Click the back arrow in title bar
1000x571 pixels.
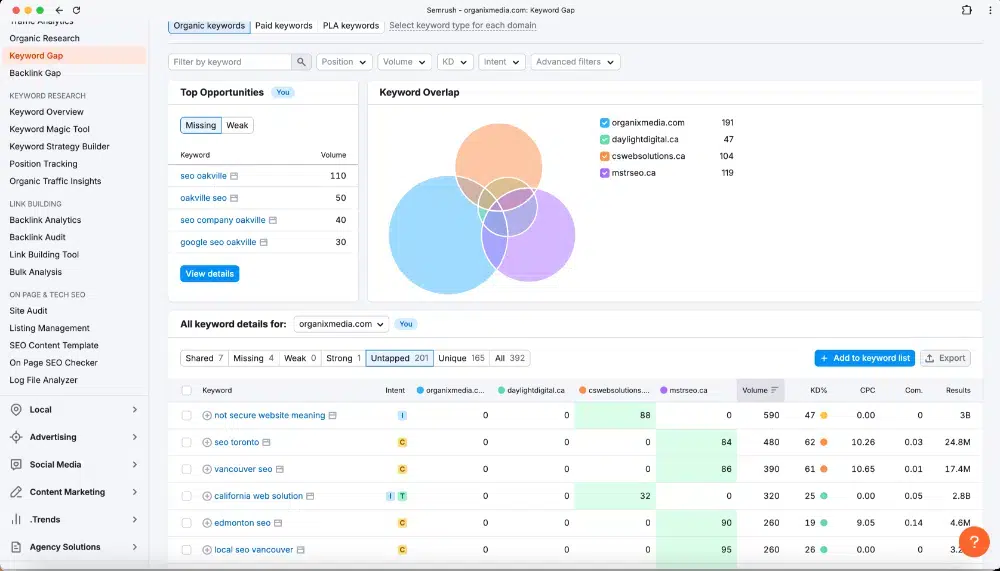[59, 10]
